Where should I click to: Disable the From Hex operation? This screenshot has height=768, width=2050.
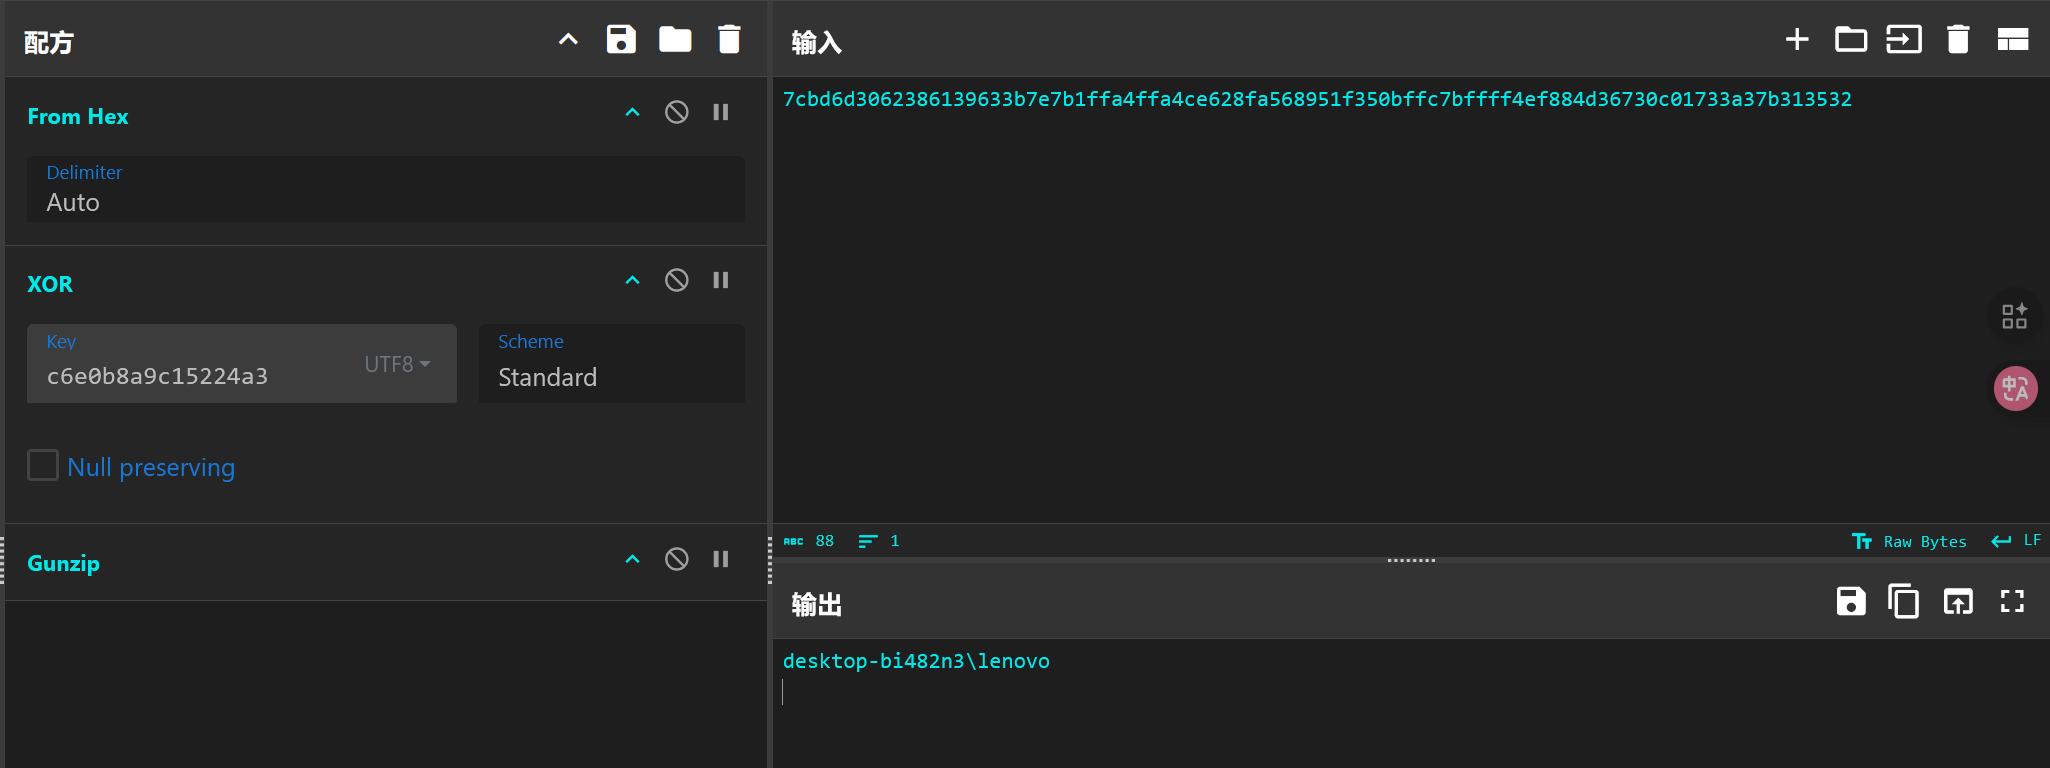tap(677, 112)
